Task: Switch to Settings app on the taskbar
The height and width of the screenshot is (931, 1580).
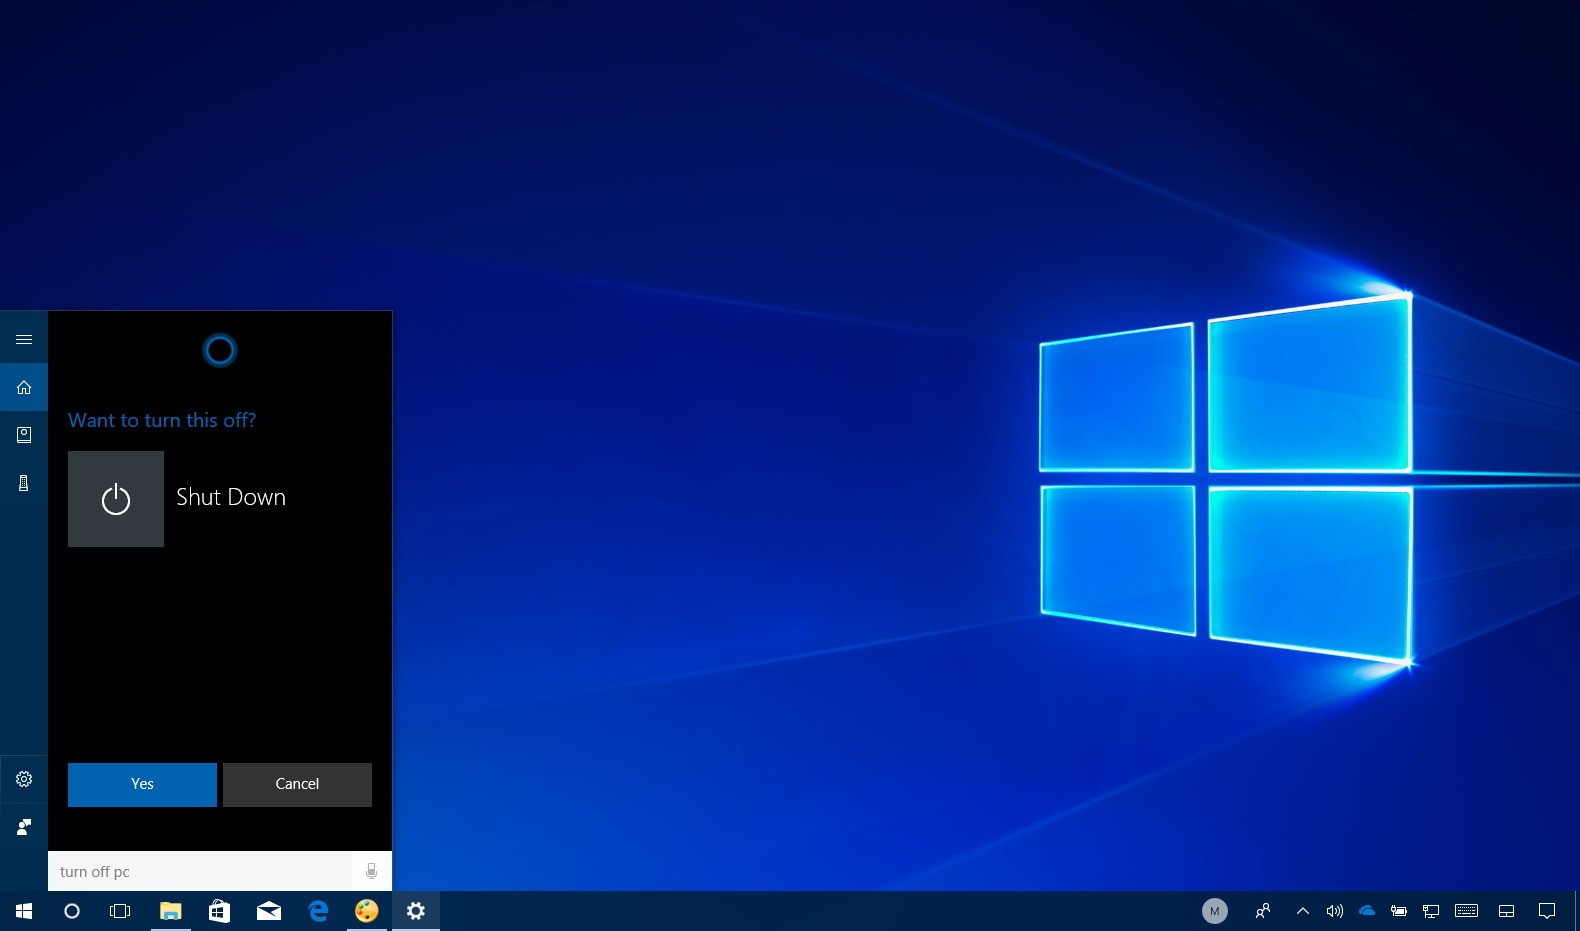Action: click(416, 911)
